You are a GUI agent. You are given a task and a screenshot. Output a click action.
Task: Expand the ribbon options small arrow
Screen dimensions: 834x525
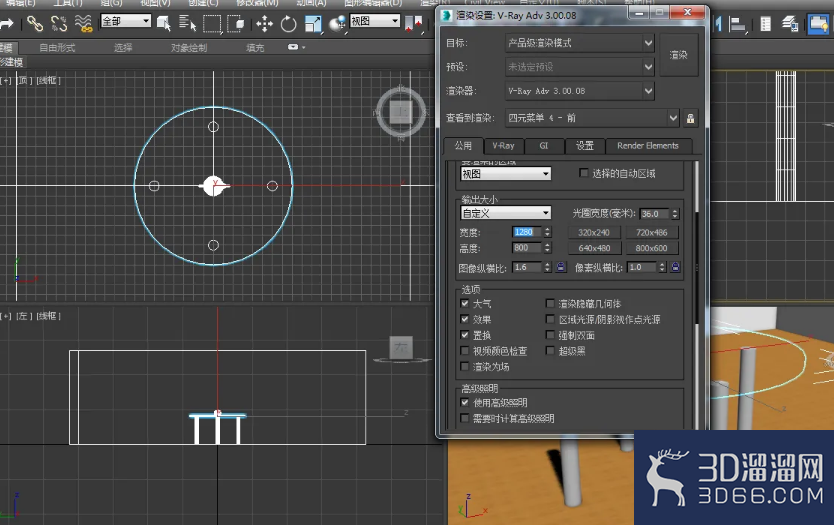click(x=304, y=47)
